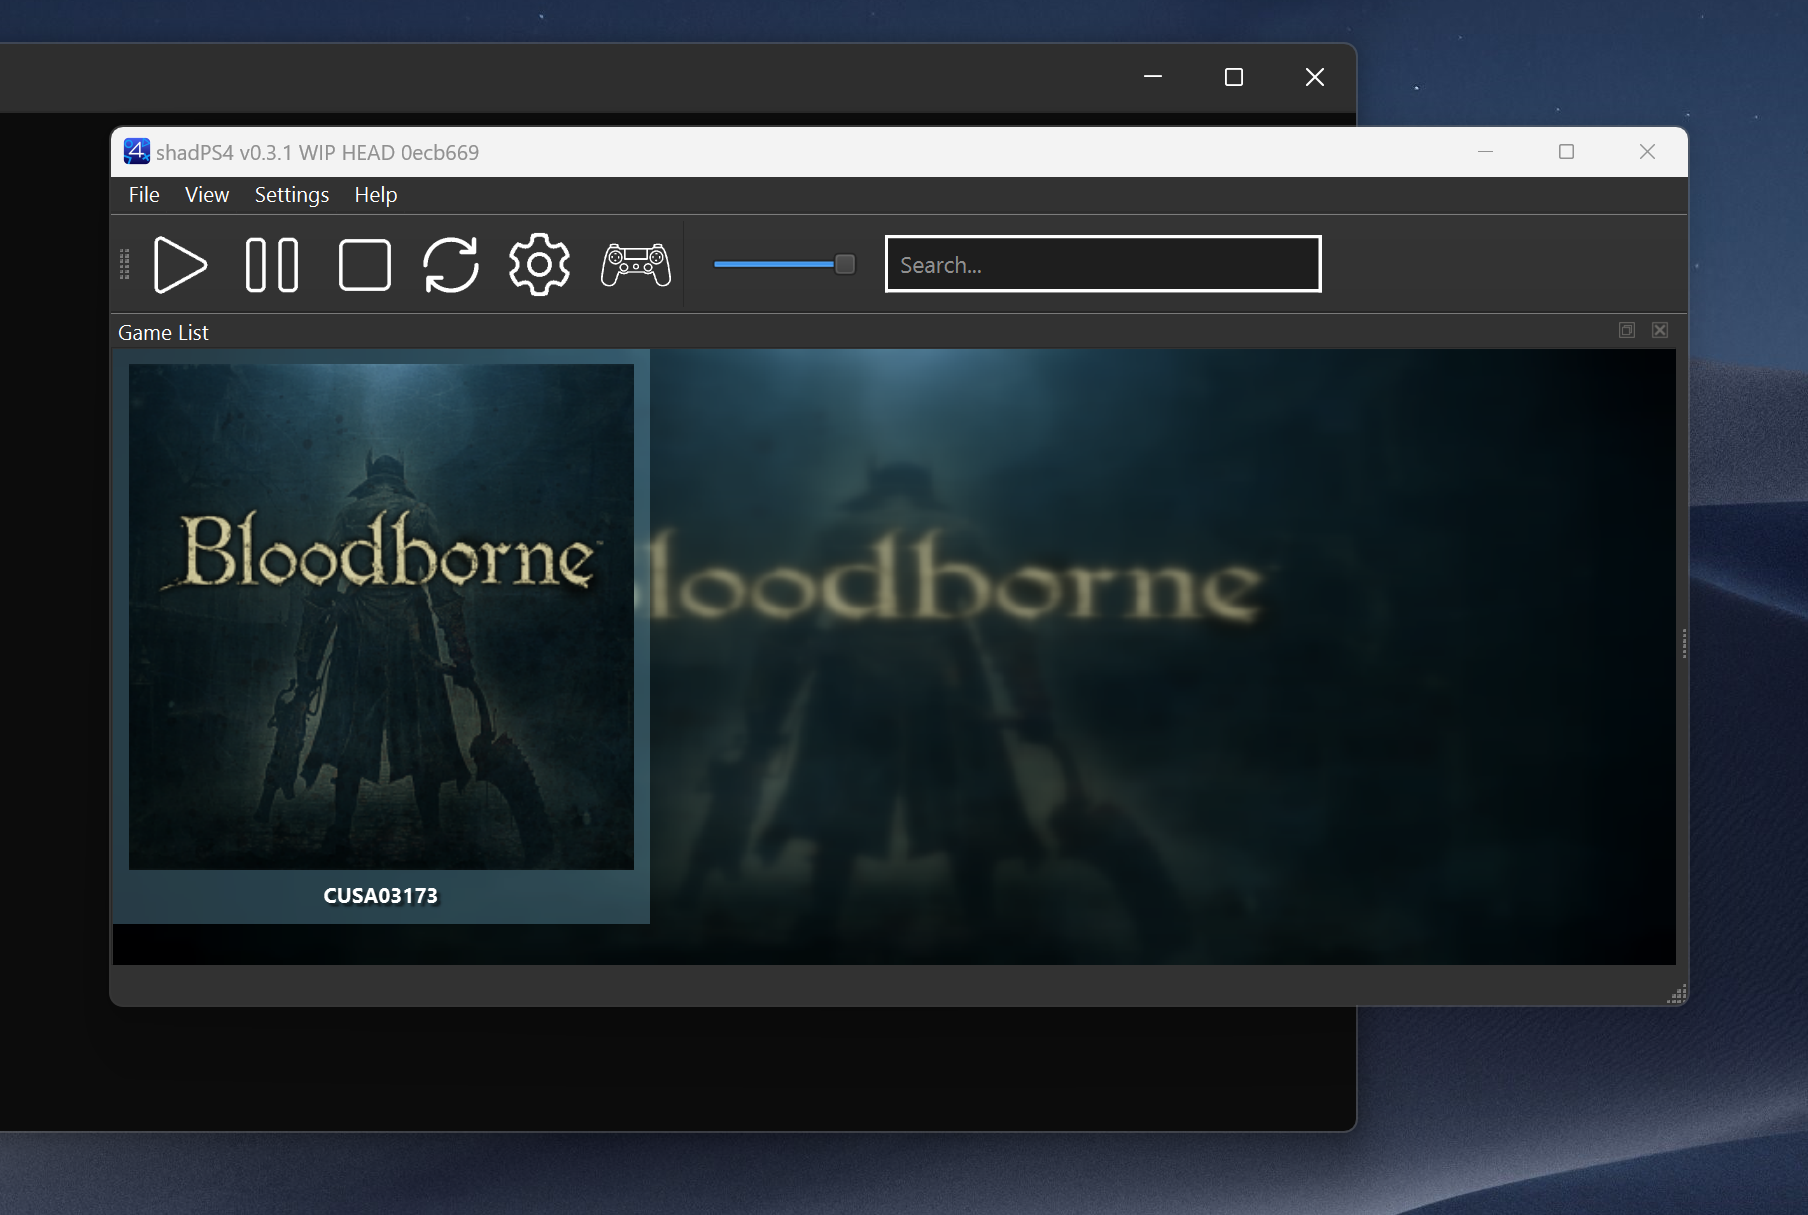
Task: Float the Game List dock panel
Action: (1627, 330)
